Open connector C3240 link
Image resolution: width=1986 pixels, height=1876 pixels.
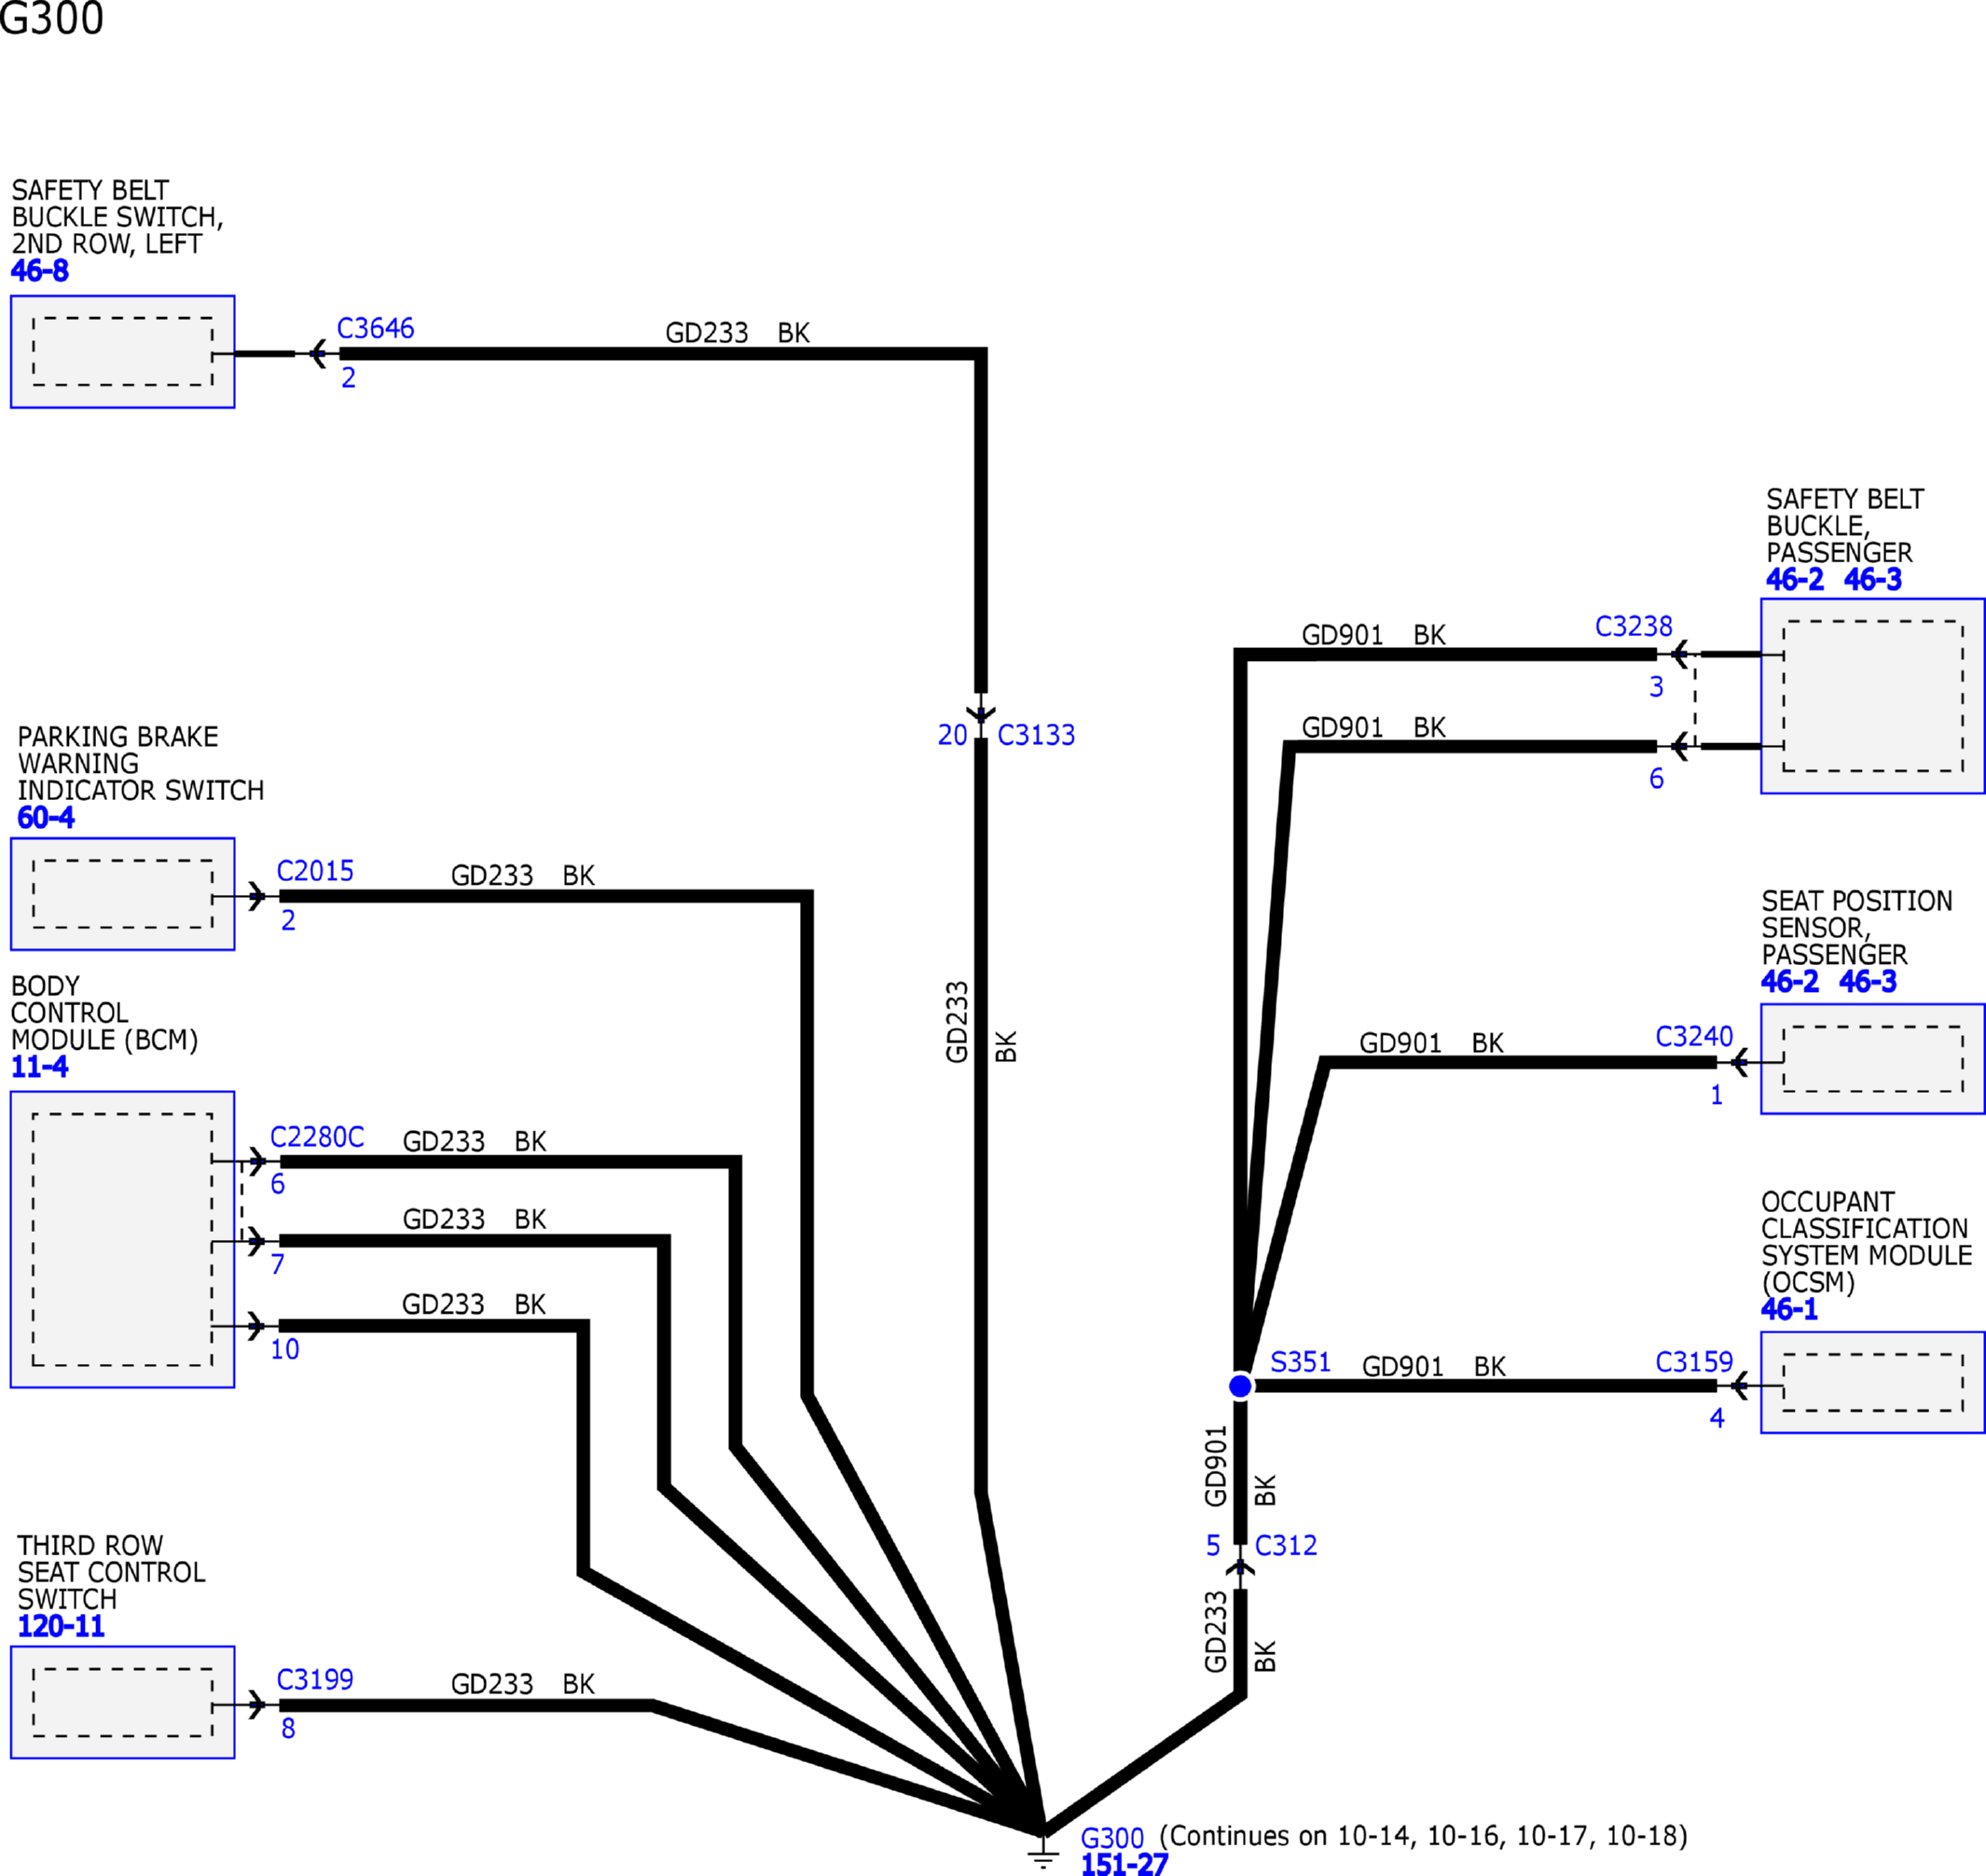tap(1694, 1036)
